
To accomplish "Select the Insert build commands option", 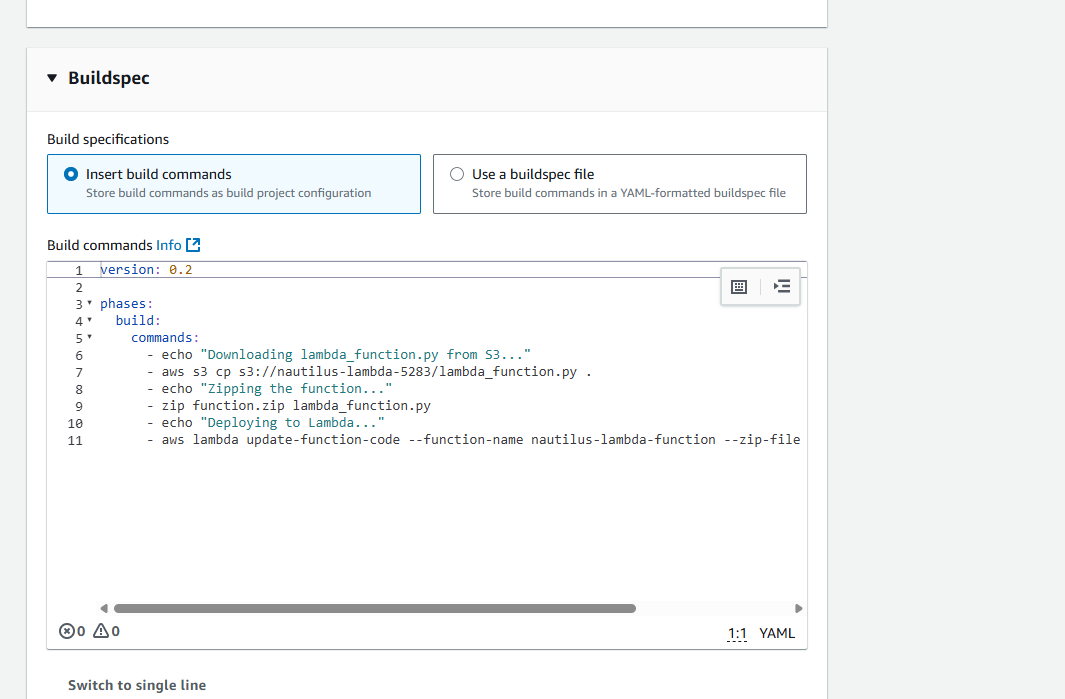I will pyautogui.click(x=71, y=174).
